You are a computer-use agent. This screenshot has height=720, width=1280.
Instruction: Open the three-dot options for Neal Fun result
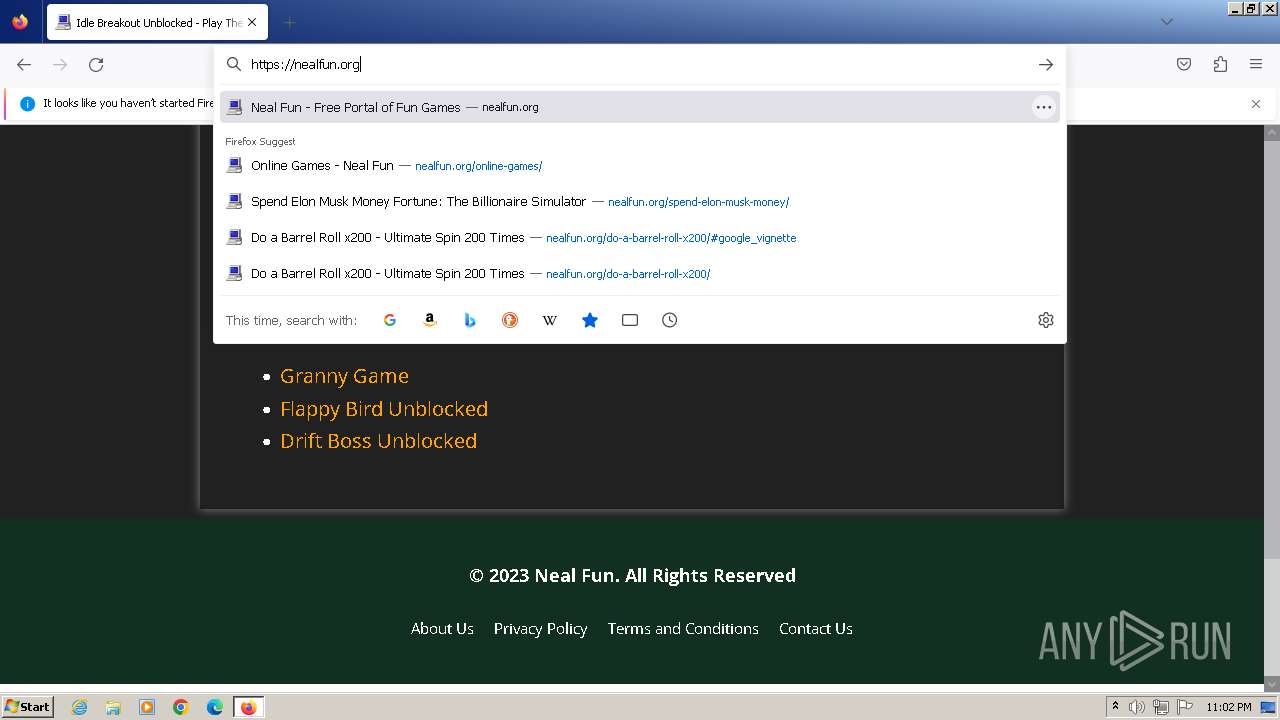1044,107
